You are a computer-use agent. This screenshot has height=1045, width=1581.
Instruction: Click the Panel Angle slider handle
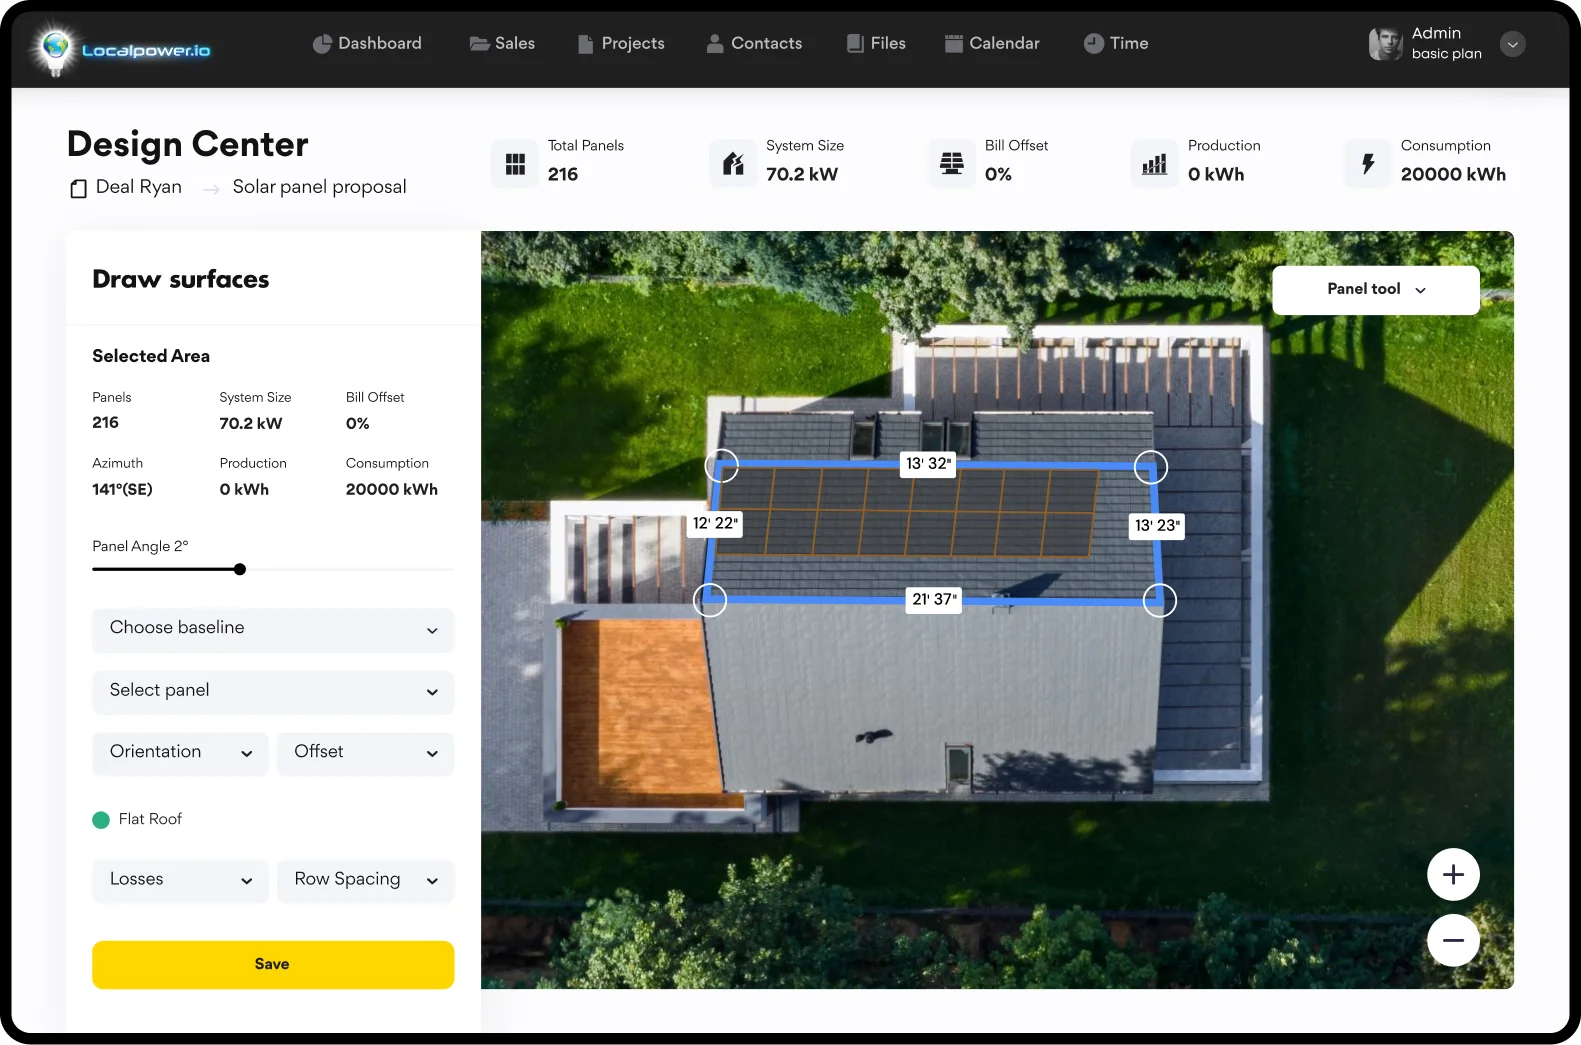pyautogui.click(x=240, y=570)
